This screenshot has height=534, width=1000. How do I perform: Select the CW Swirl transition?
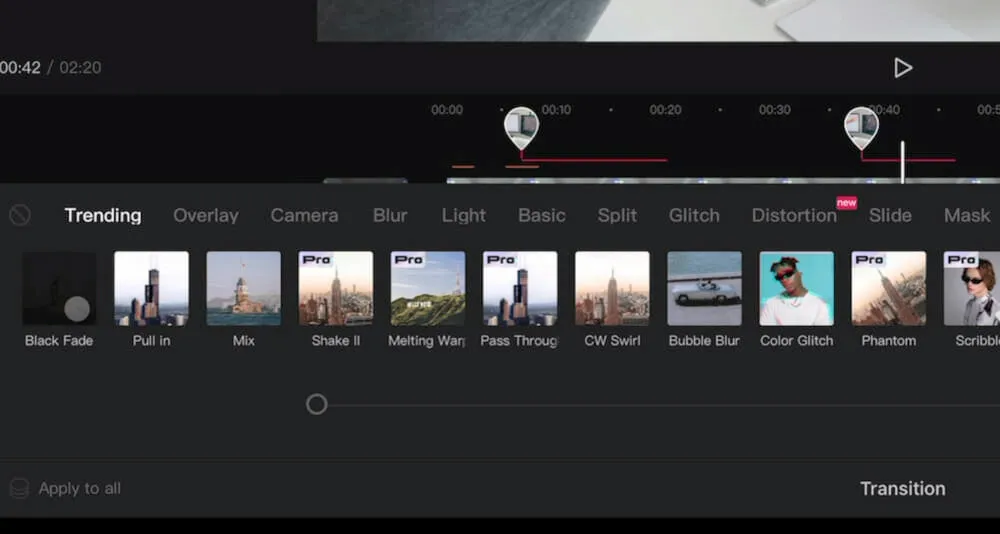(x=611, y=289)
